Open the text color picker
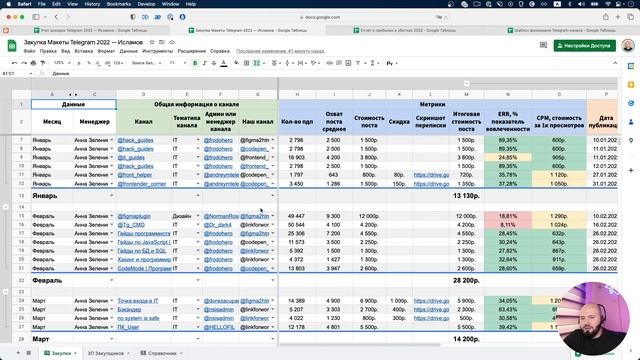The width and height of the screenshot is (640, 360). point(224,63)
